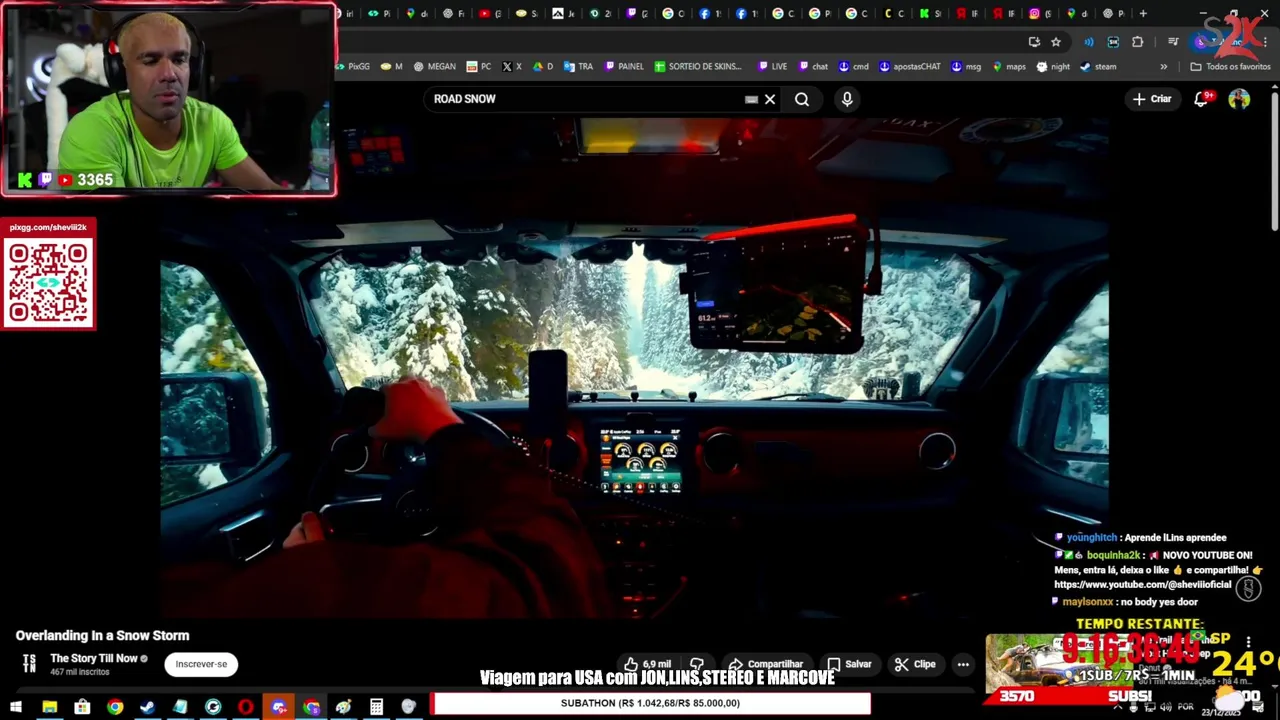The image size is (1280, 720).
Task: Open Steam from the taskbar
Action: click(x=148, y=707)
